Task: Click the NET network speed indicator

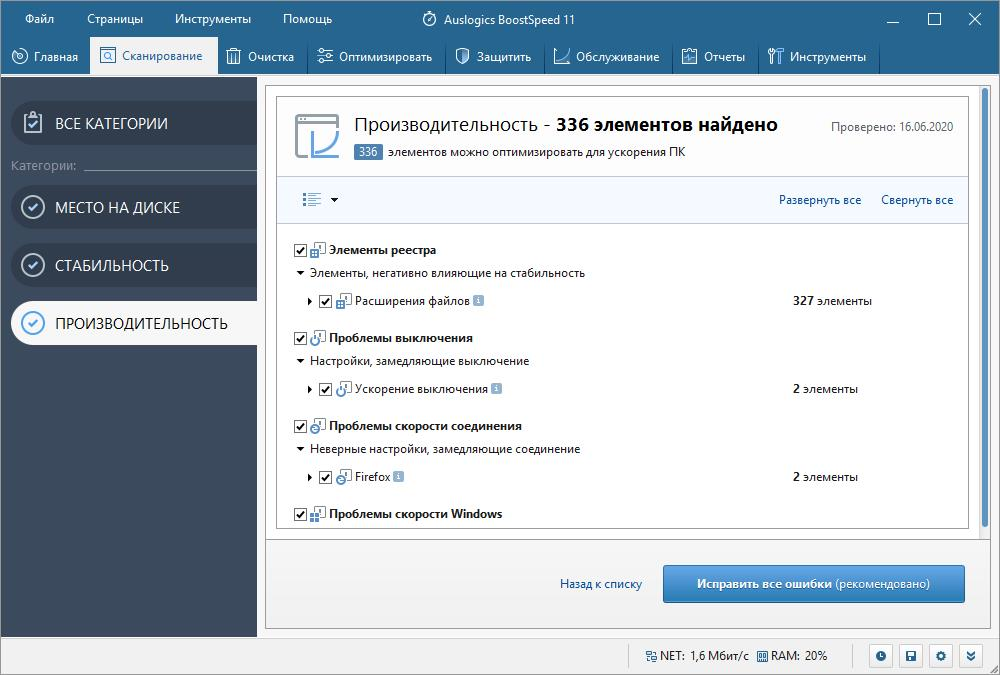Action: coord(697,656)
